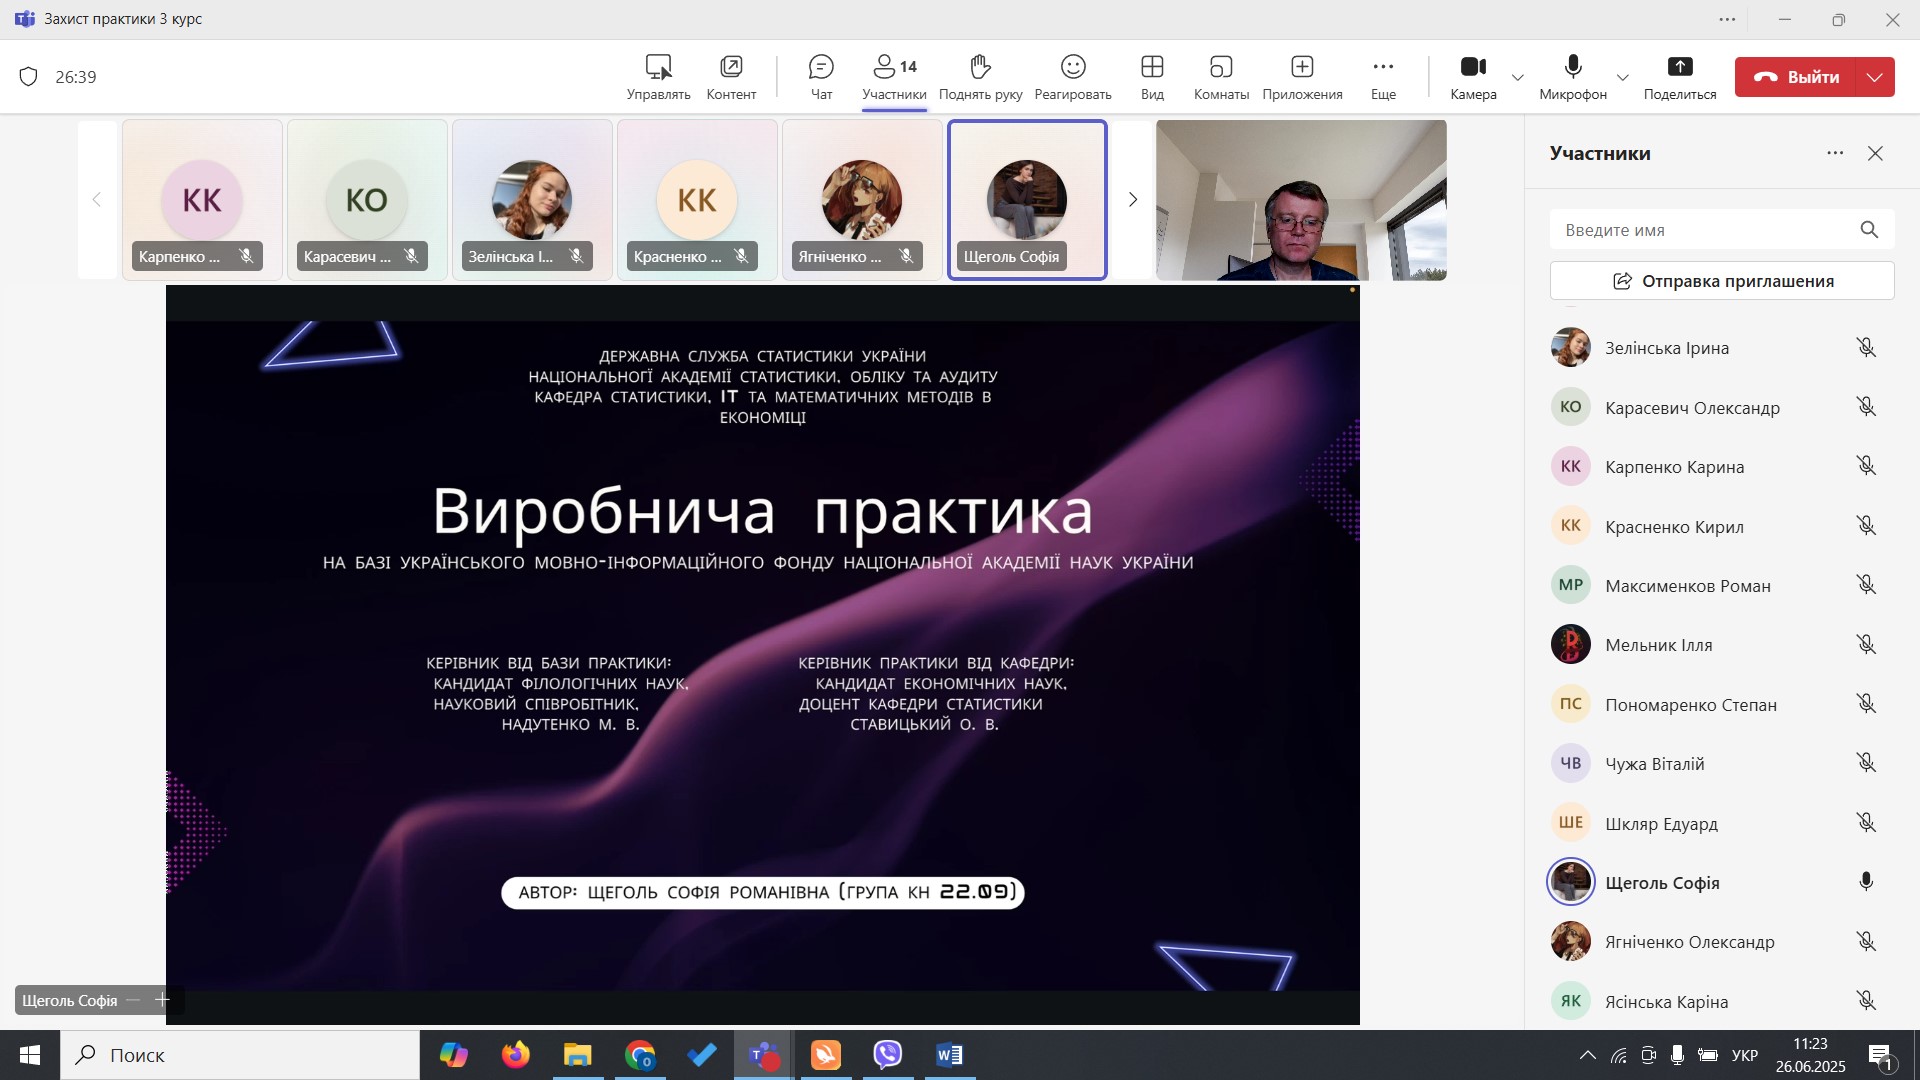Expand the microphone options dropdown arrow

[1622, 78]
